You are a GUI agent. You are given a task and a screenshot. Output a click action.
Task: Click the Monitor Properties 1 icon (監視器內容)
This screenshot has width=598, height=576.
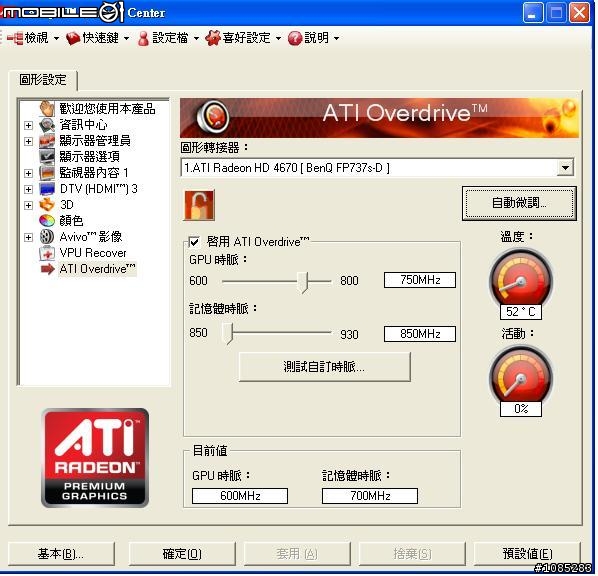pos(47,173)
